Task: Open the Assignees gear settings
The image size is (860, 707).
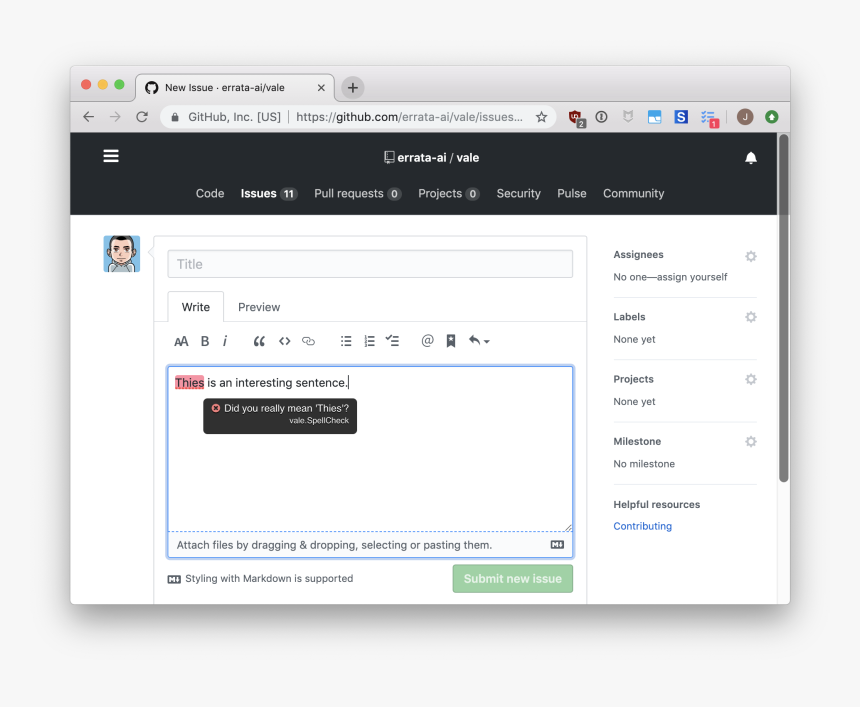Action: pos(751,256)
